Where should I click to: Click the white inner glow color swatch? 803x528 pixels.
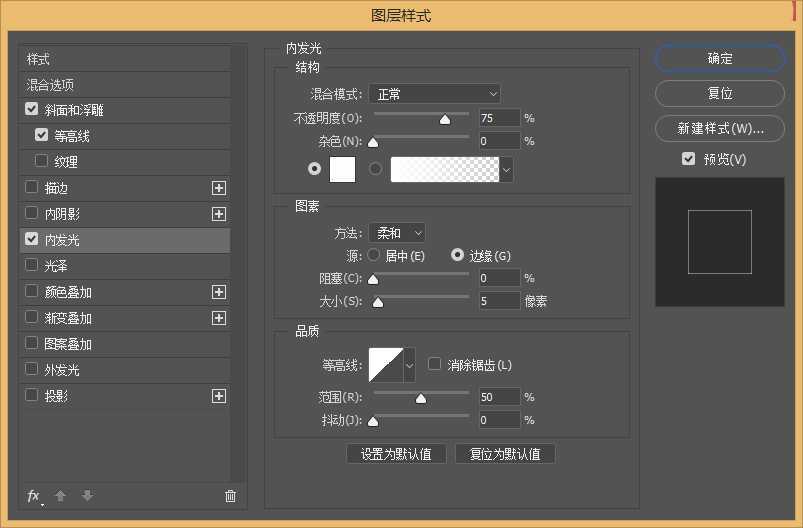tap(343, 170)
